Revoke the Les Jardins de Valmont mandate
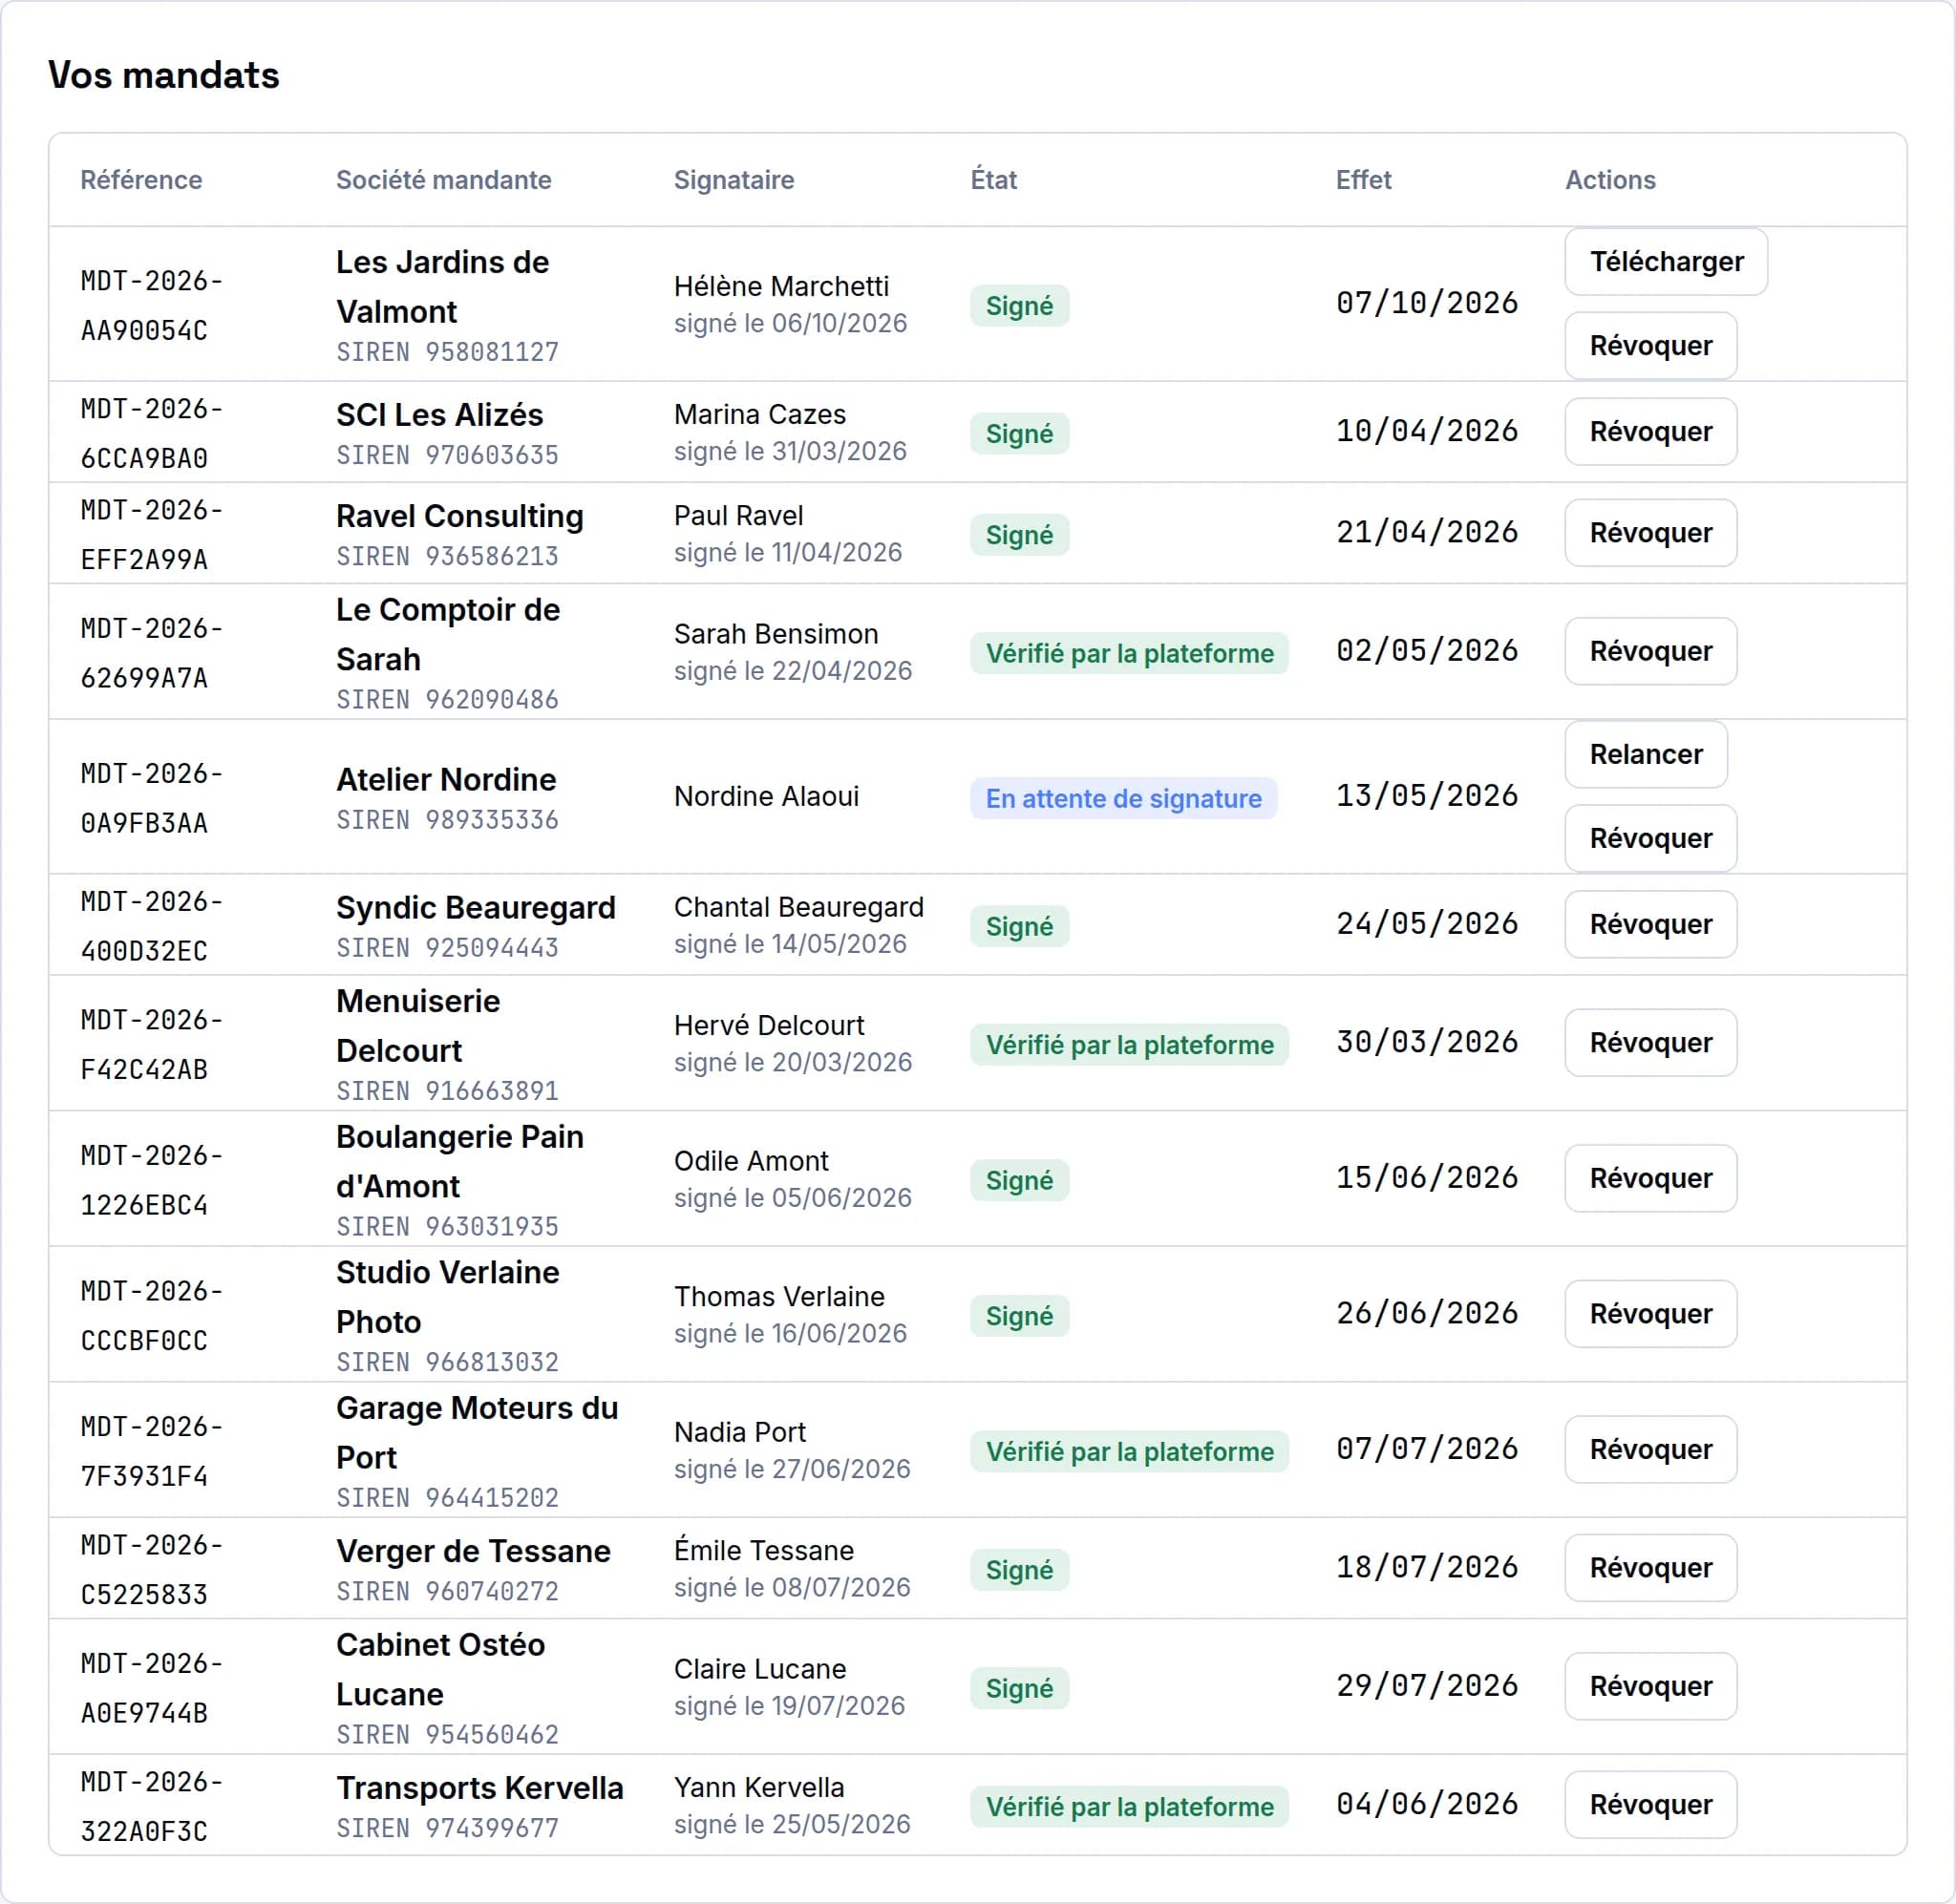The height and width of the screenshot is (1904, 1956). pos(1651,346)
